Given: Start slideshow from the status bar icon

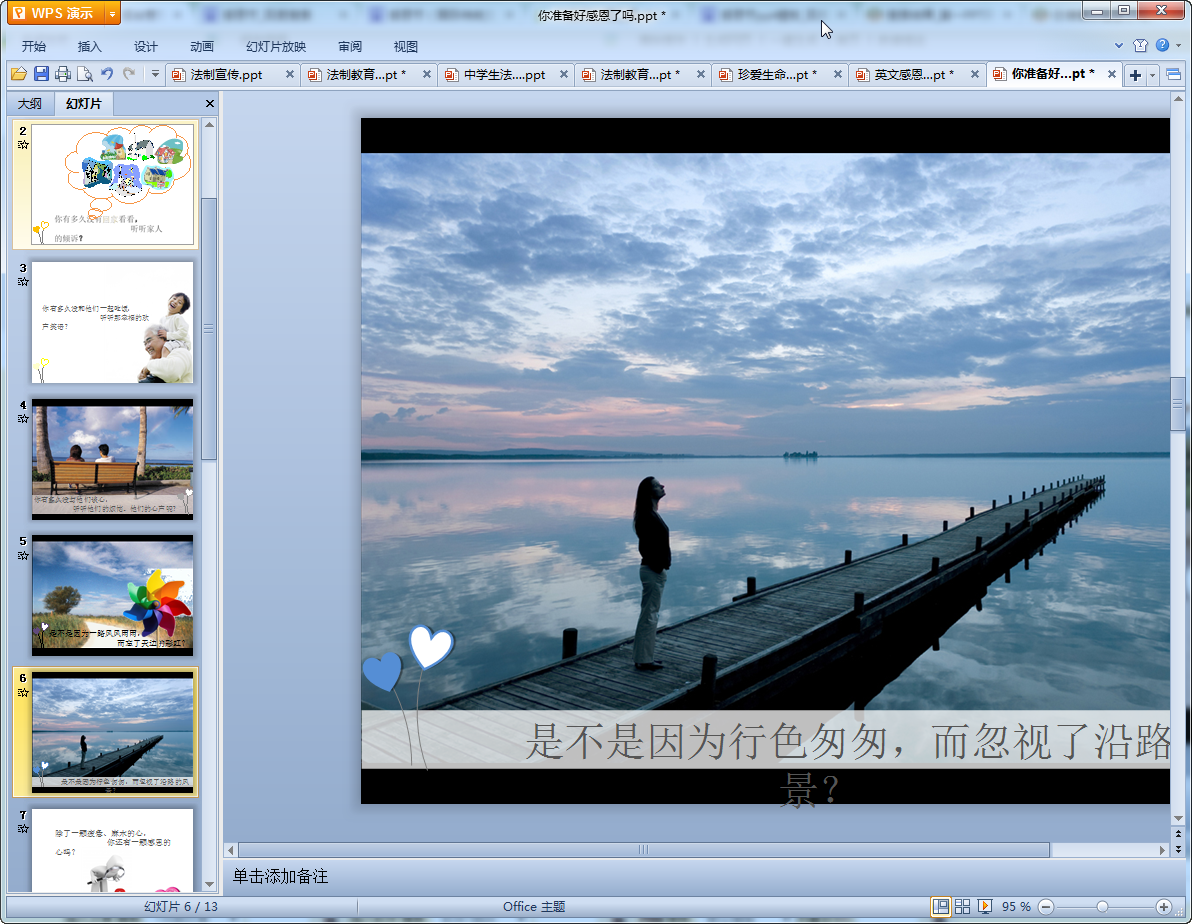Looking at the screenshot, I should pos(985,906).
